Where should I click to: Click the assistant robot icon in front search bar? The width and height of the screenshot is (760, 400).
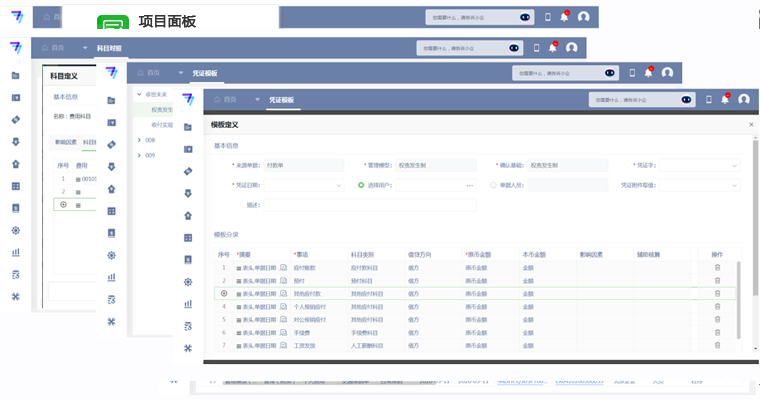(685, 99)
